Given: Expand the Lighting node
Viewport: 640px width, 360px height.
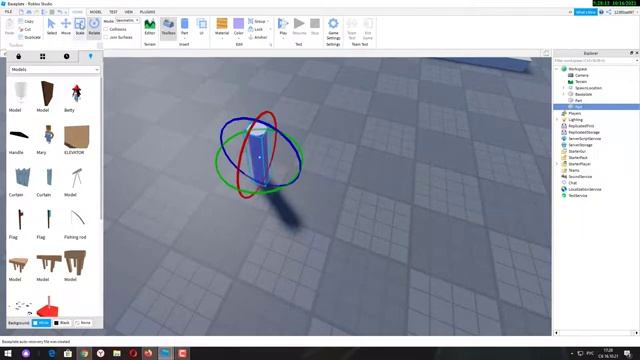Looking at the screenshot, I should point(557,120).
